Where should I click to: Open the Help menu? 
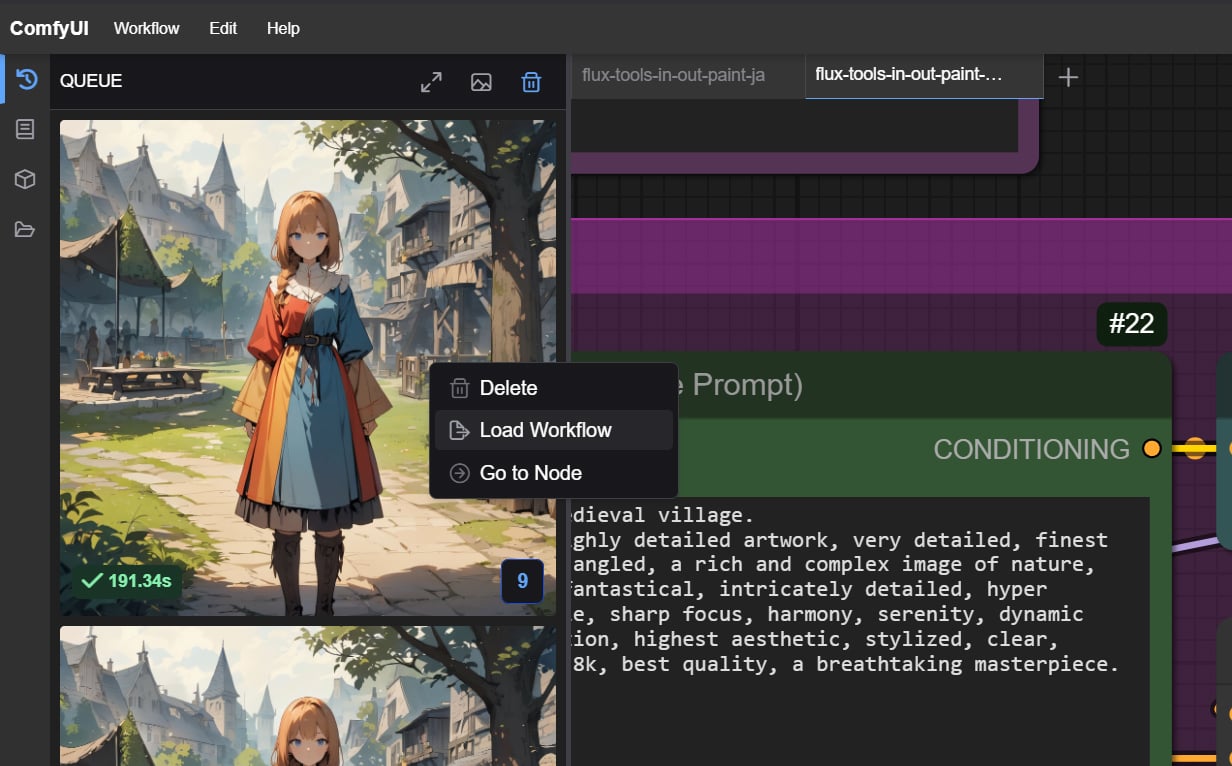[283, 28]
